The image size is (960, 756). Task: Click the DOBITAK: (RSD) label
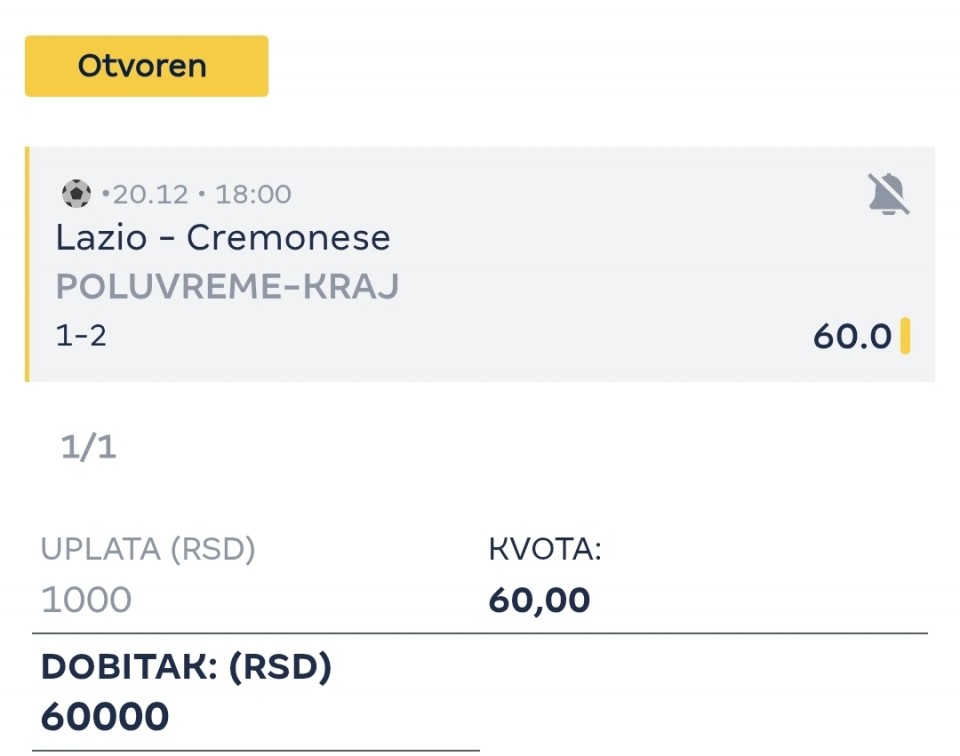[186, 667]
